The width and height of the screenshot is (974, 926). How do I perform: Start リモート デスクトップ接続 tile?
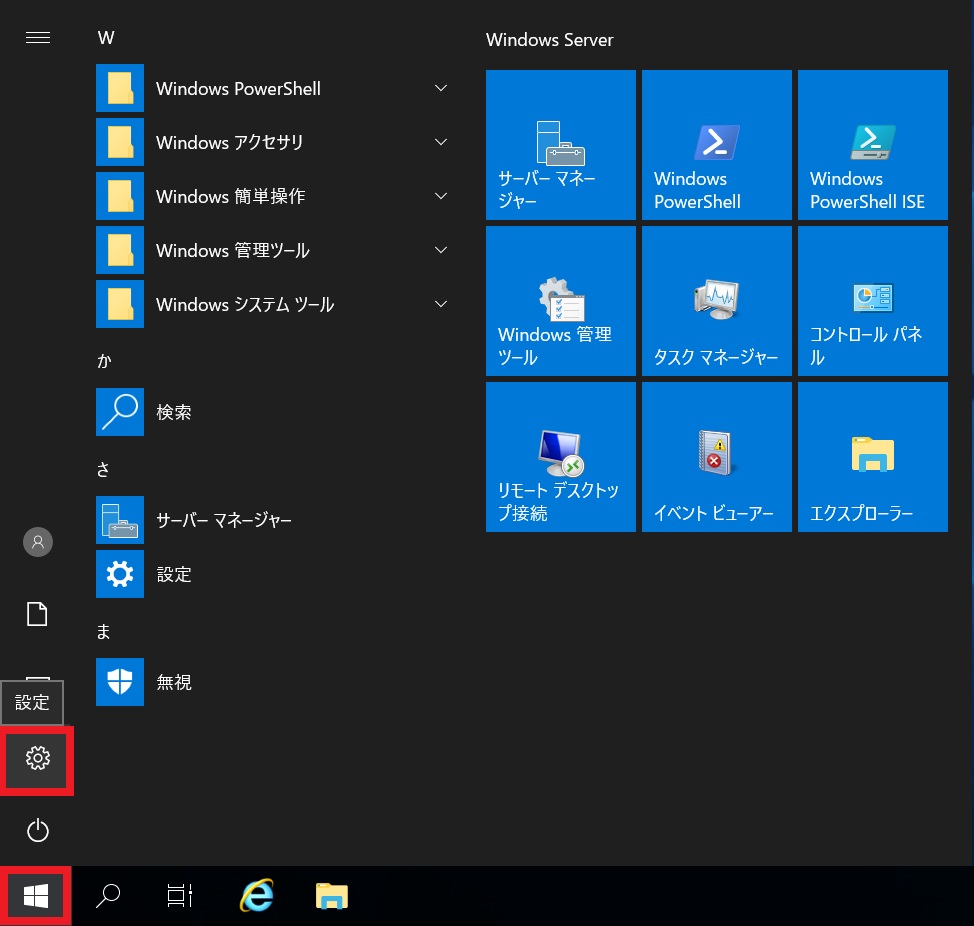pyautogui.click(x=560, y=456)
